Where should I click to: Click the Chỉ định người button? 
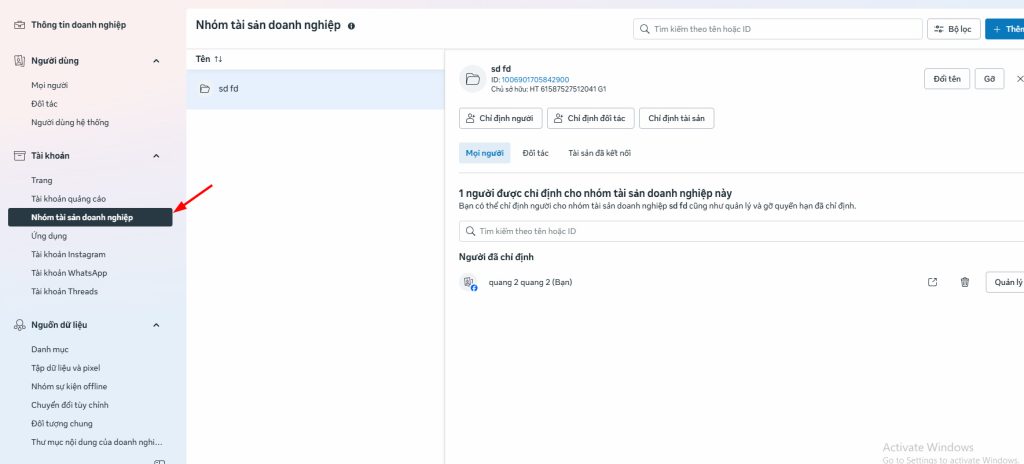500,118
